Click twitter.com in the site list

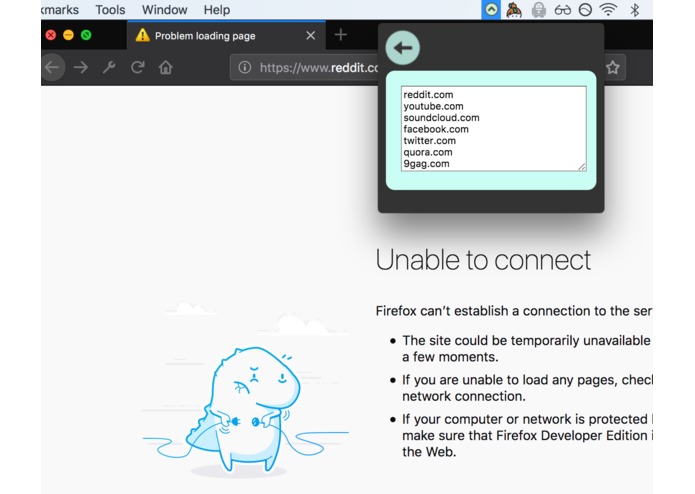click(429, 141)
